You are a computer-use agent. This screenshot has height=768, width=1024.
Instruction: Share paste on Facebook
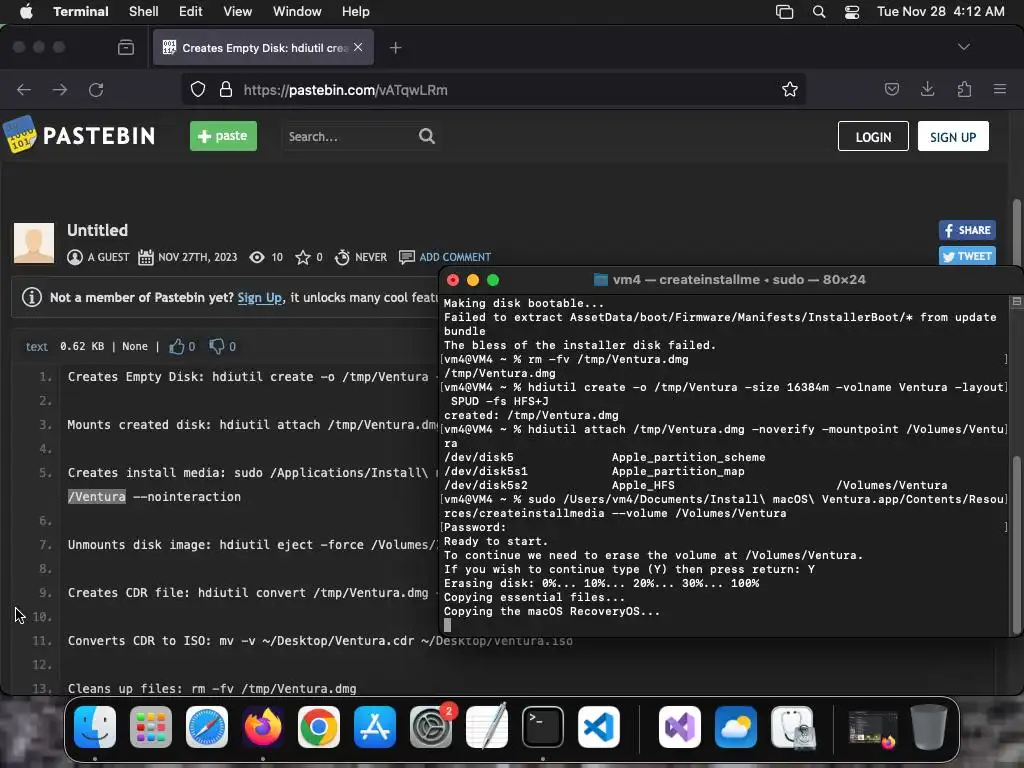pyautogui.click(x=967, y=230)
